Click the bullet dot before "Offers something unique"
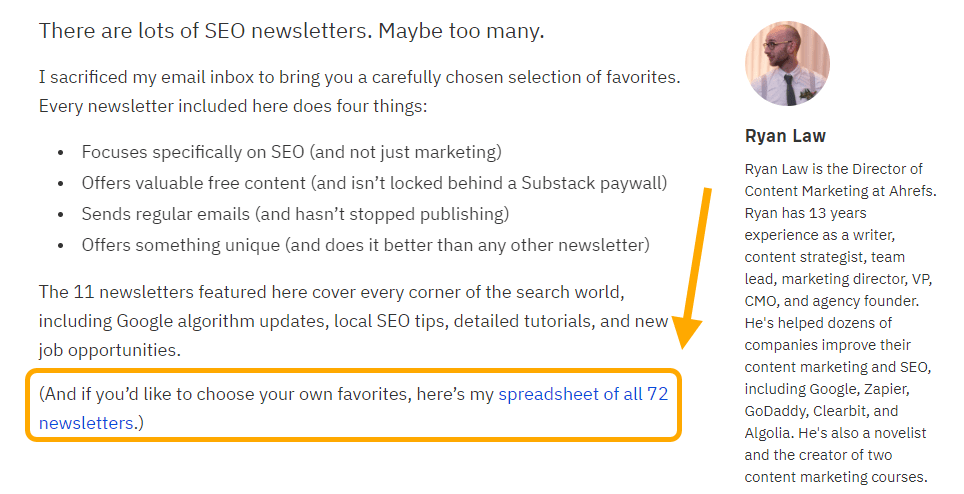 tap(60, 245)
